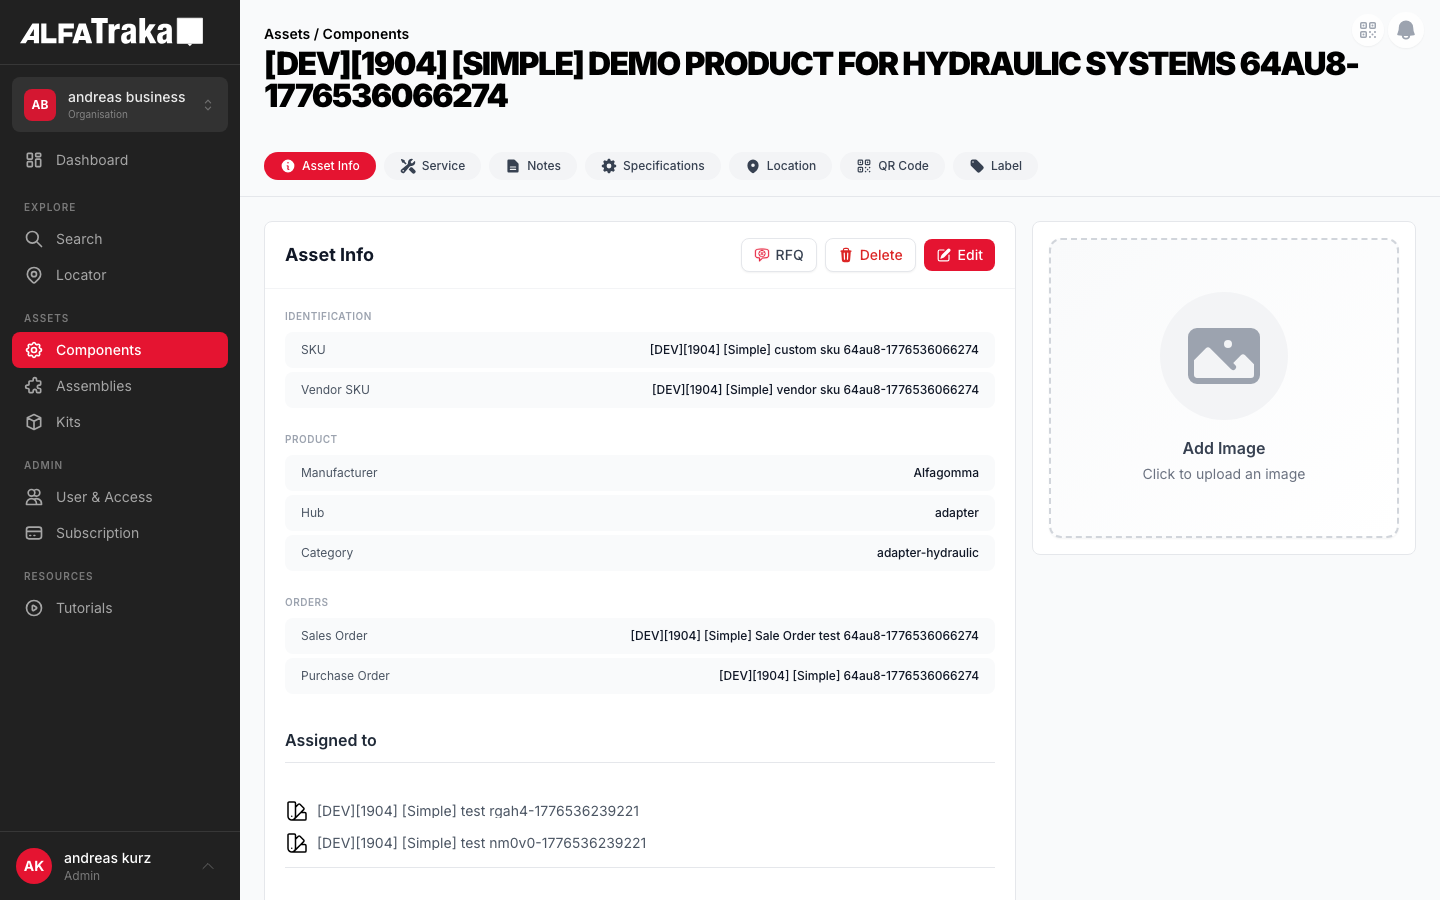The height and width of the screenshot is (900, 1440).
Task: Open the QR Code tab
Action: tap(892, 166)
